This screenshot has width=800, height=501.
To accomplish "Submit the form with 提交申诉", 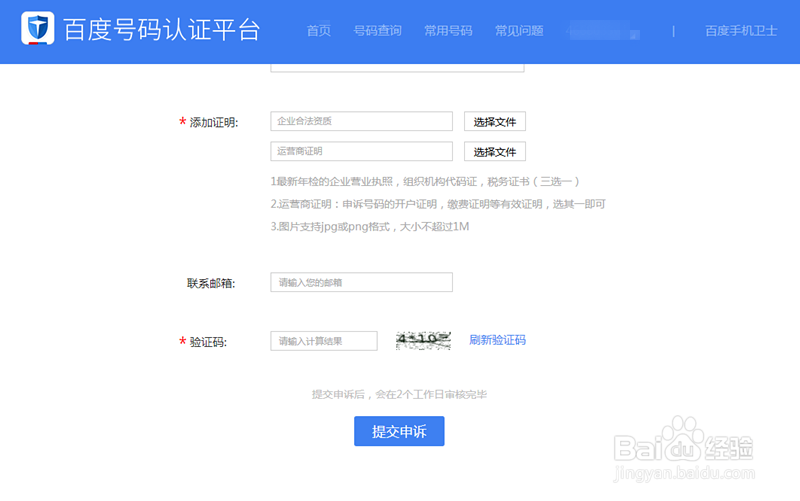I will coord(399,431).
